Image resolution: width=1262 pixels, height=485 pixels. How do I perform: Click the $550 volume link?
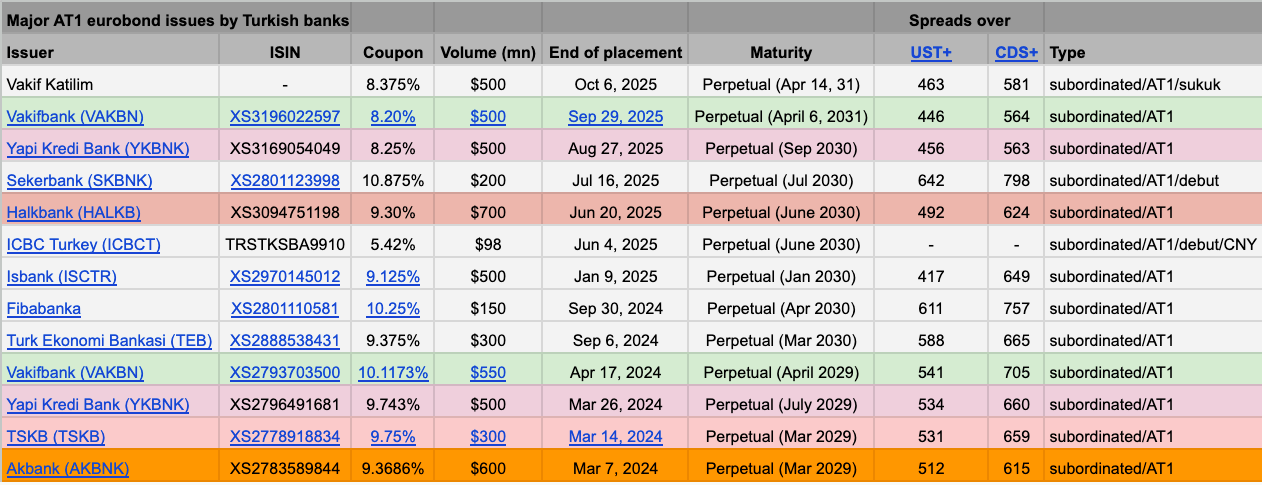[488, 373]
